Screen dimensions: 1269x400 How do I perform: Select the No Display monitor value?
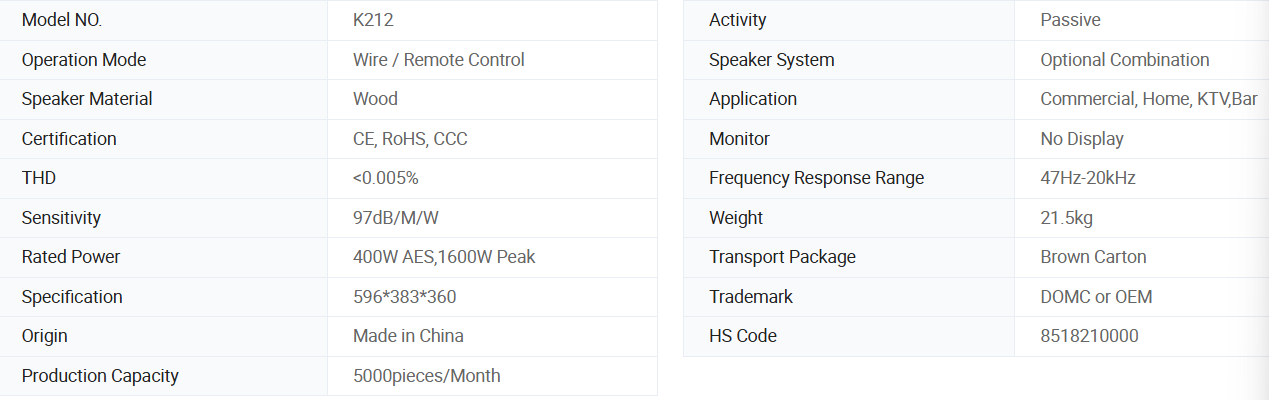pyautogui.click(x=1081, y=139)
